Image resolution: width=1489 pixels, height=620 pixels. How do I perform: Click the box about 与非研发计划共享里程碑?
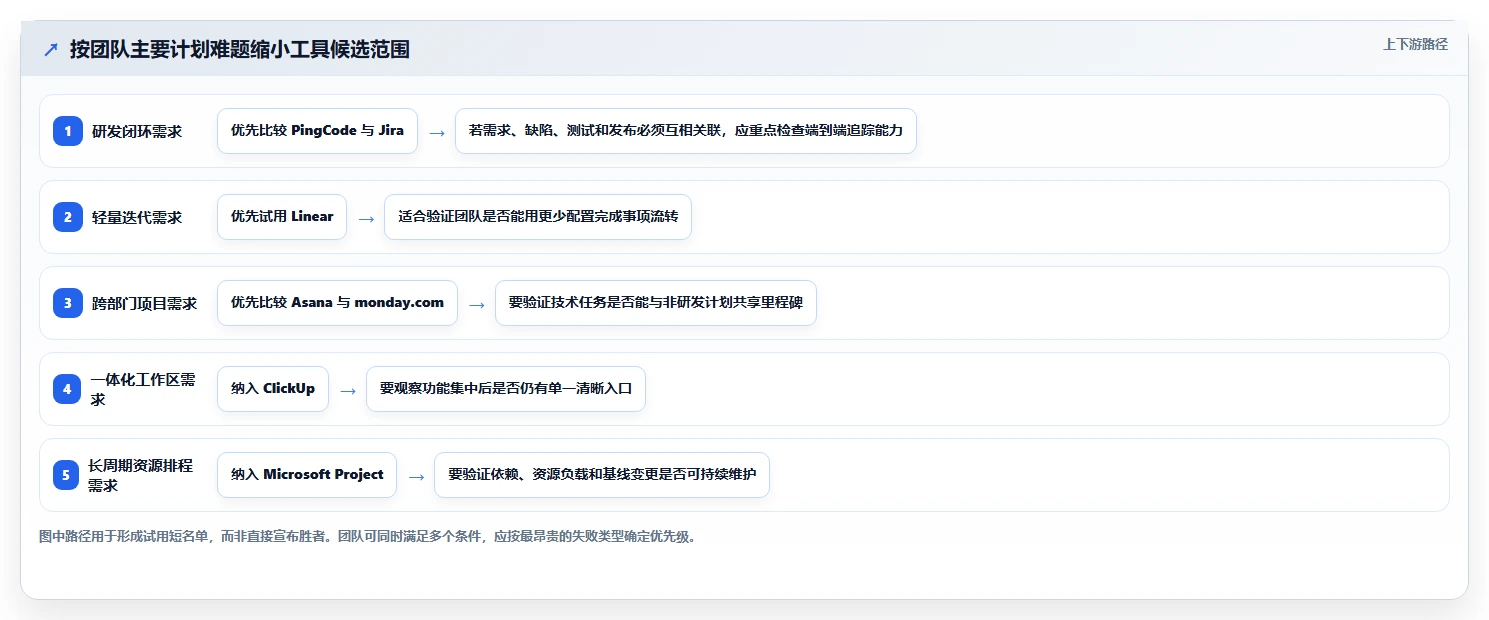pyautogui.click(x=656, y=303)
